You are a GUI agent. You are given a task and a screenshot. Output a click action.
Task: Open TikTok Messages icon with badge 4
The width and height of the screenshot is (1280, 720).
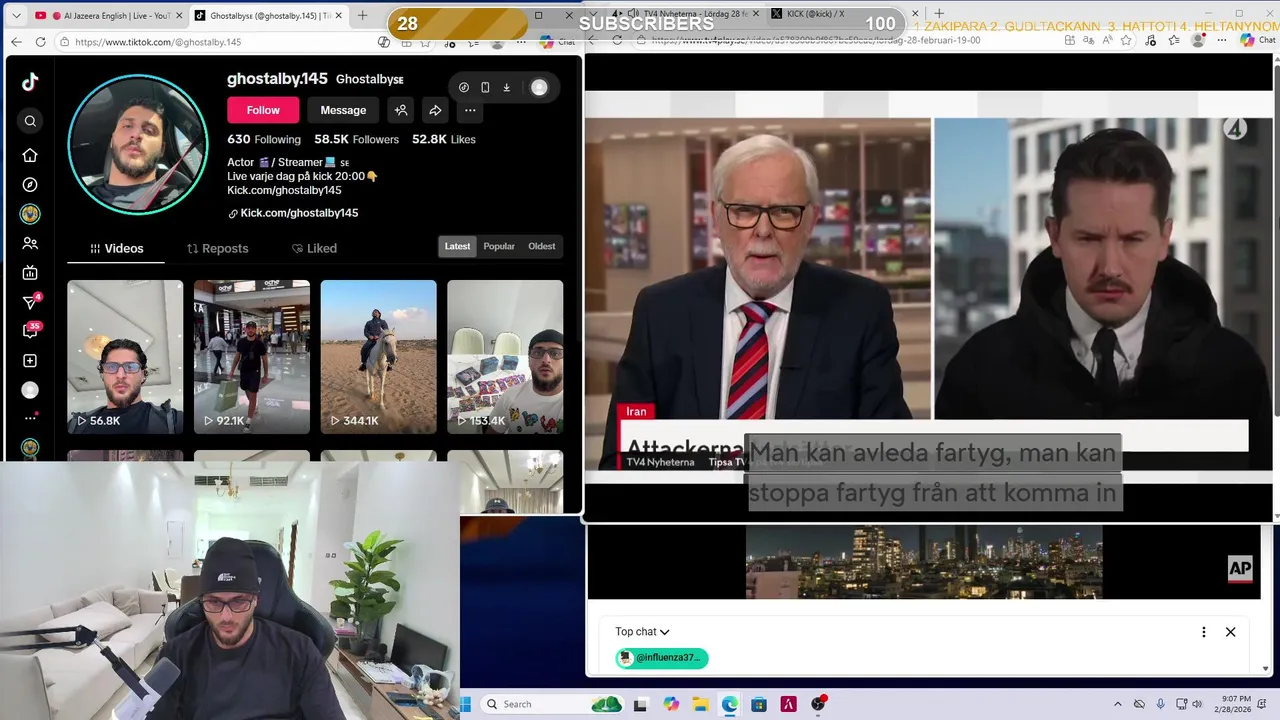30,302
